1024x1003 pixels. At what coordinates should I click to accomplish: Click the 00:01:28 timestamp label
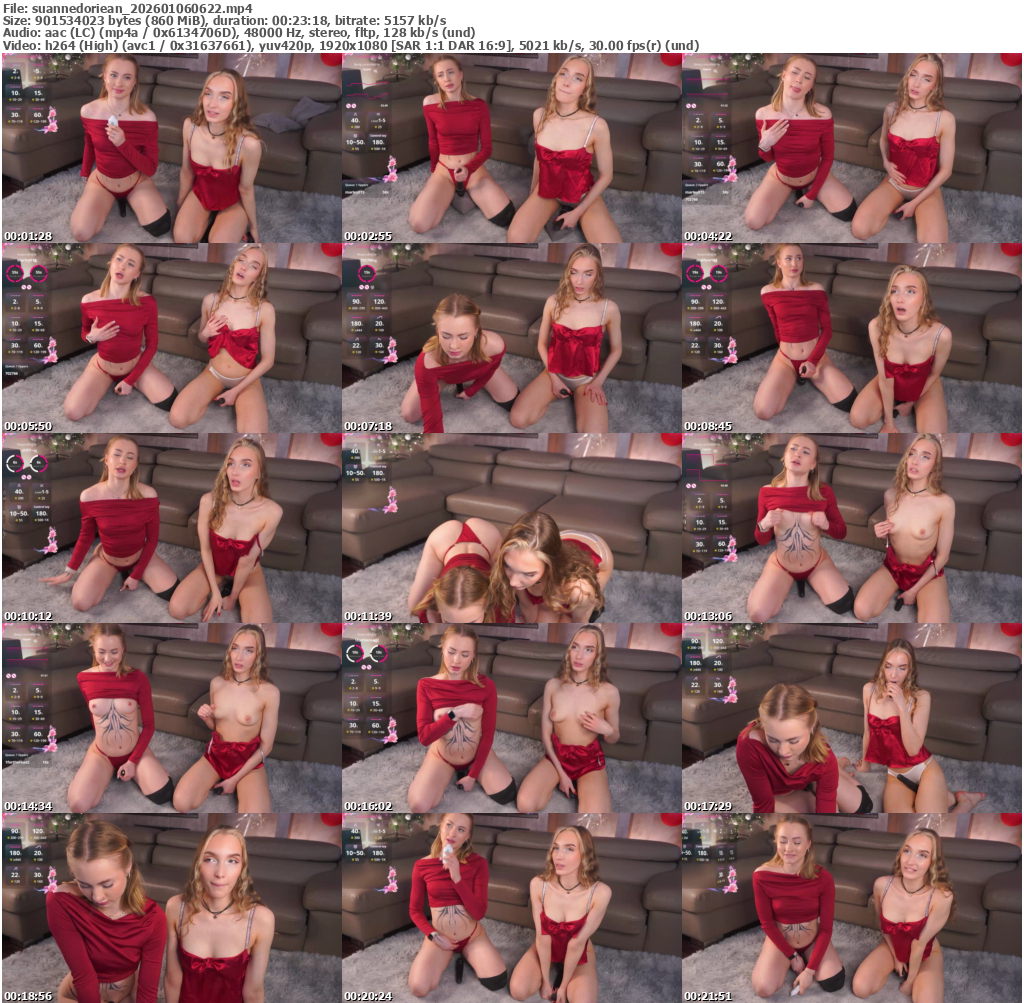click(x=26, y=236)
